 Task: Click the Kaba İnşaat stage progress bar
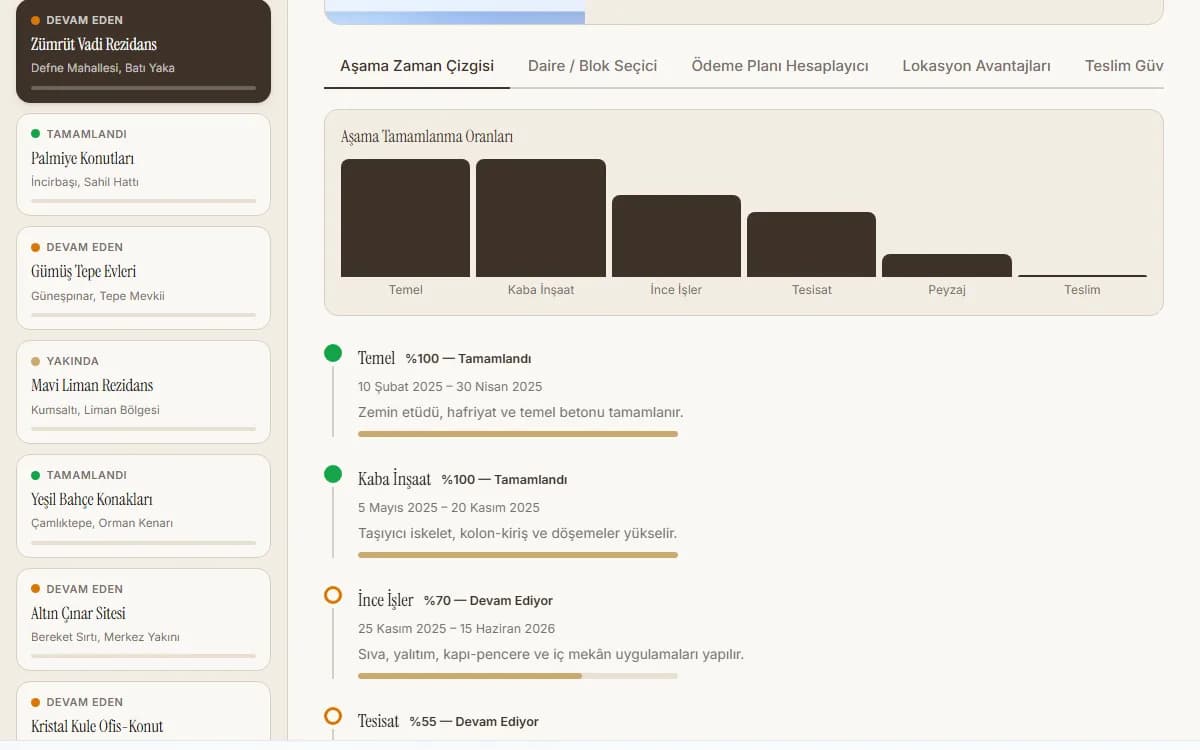coord(518,555)
